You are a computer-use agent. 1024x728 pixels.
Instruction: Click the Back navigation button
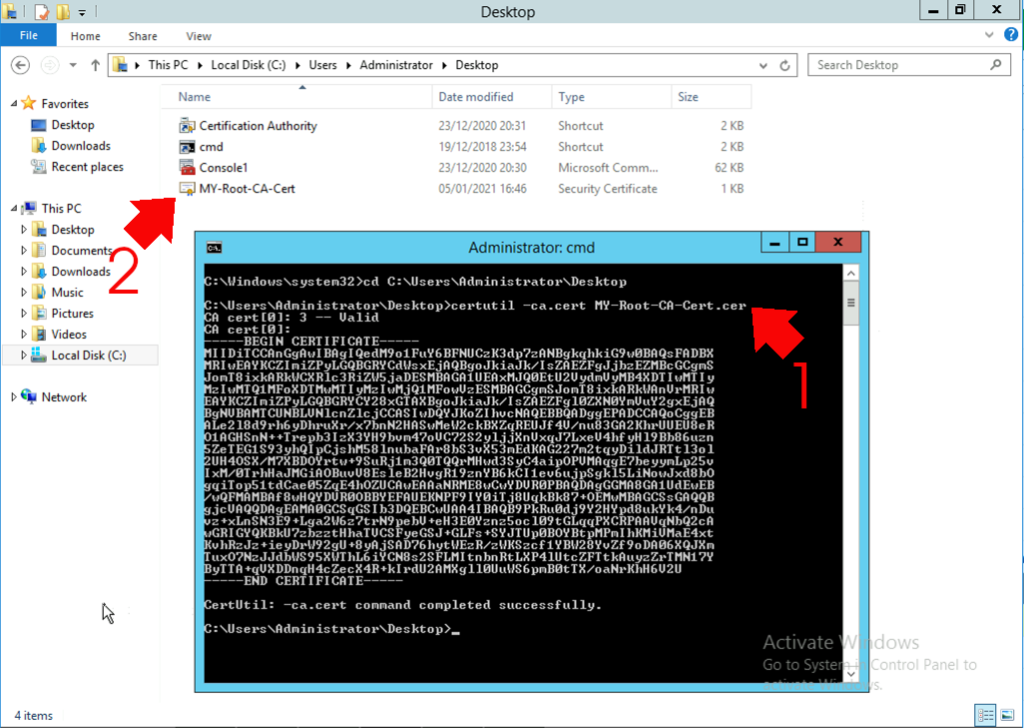20,64
